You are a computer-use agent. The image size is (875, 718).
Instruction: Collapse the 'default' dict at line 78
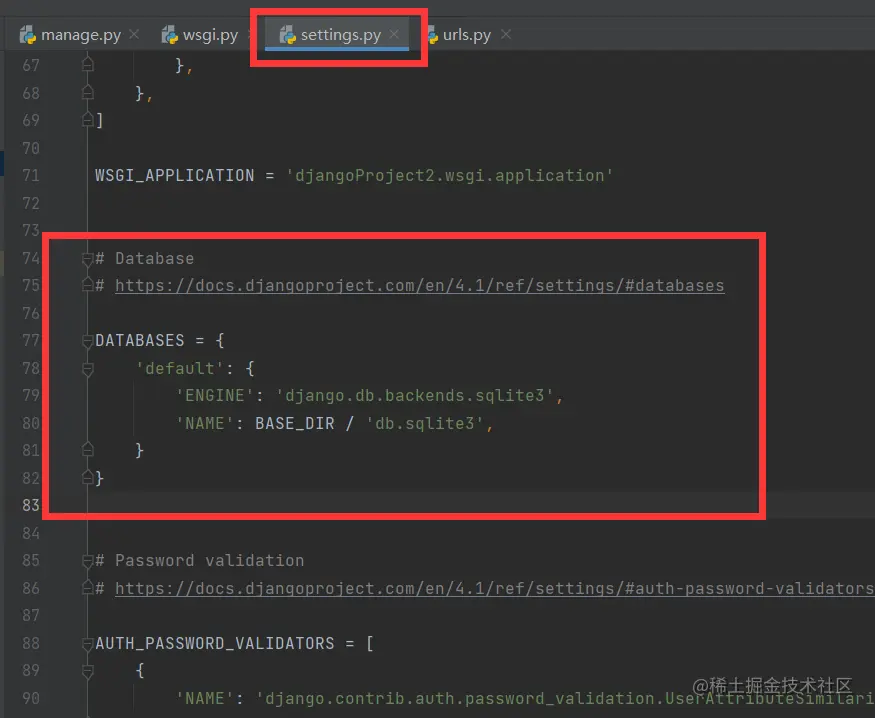coord(88,369)
